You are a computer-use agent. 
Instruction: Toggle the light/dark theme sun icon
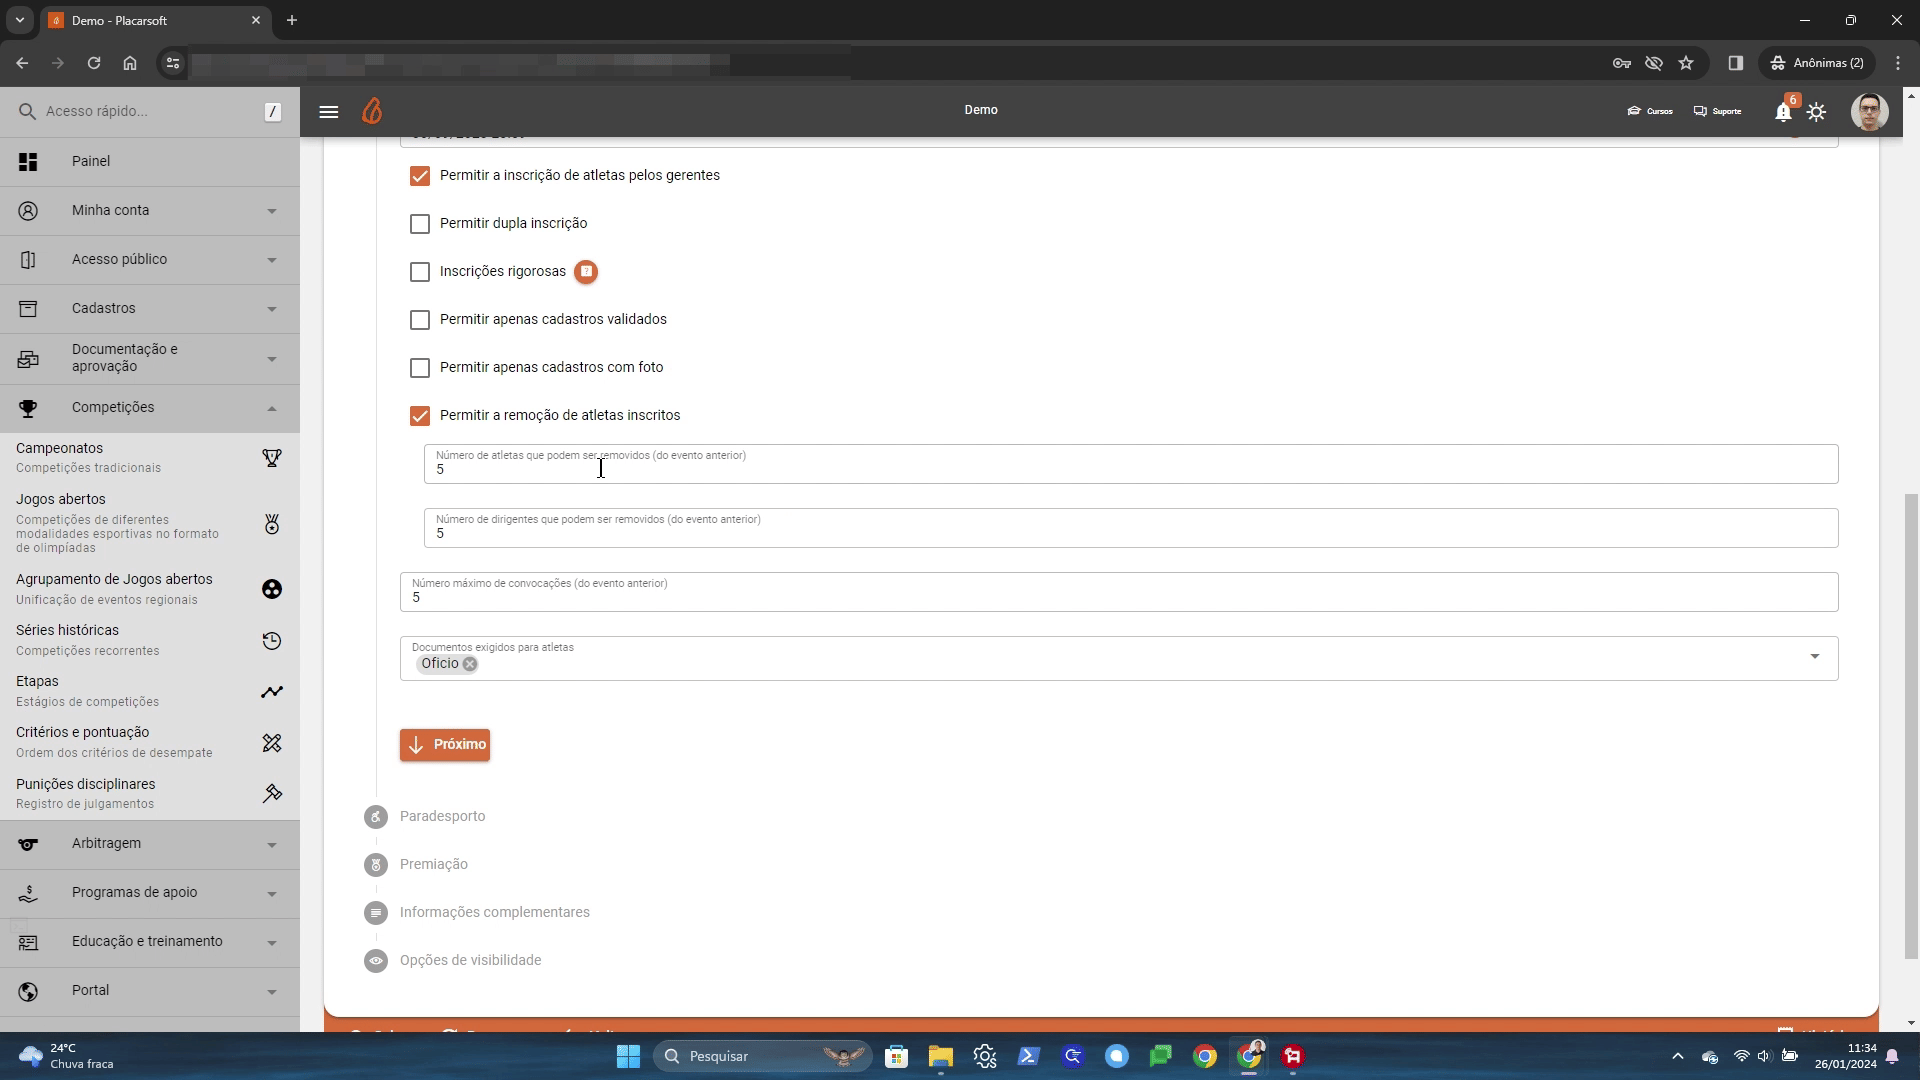tap(1817, 112)
